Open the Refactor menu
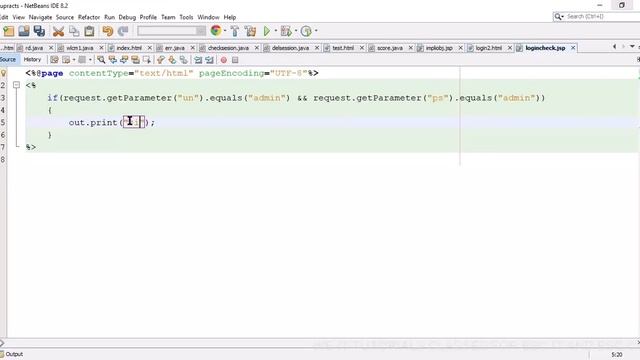The height and width of the screenshot is (360, 640). [89, 17]
